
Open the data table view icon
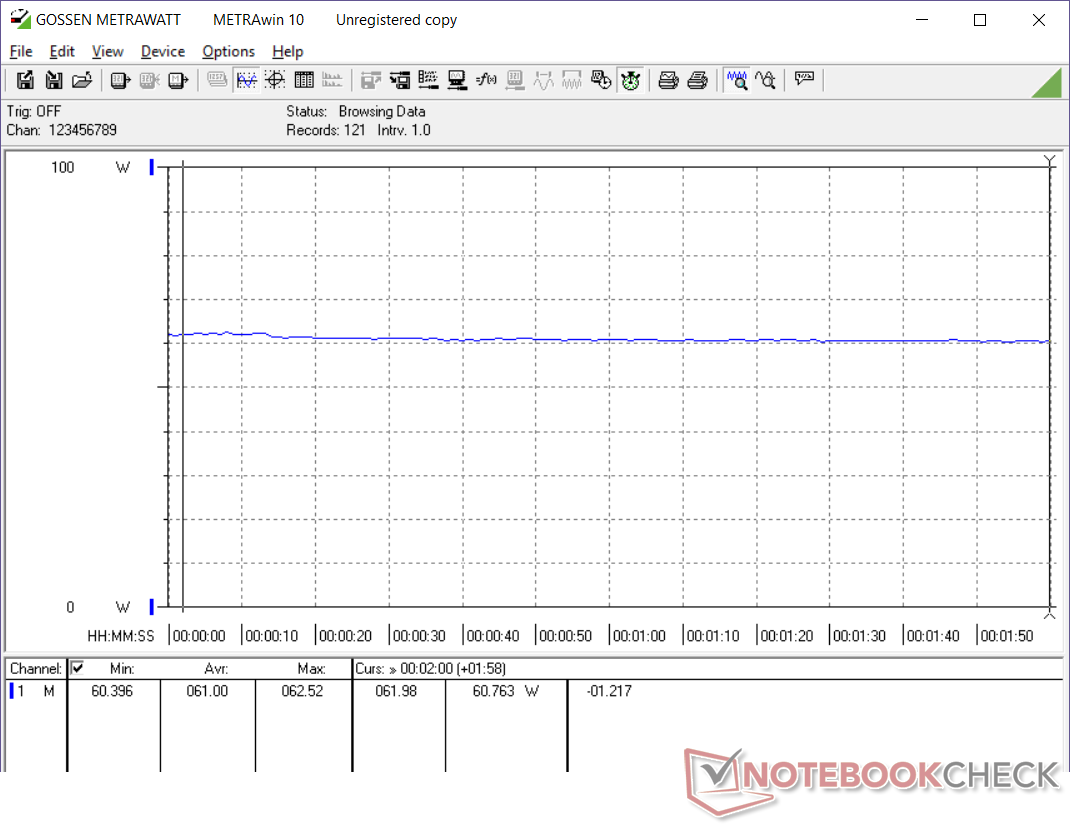(304, 81)
